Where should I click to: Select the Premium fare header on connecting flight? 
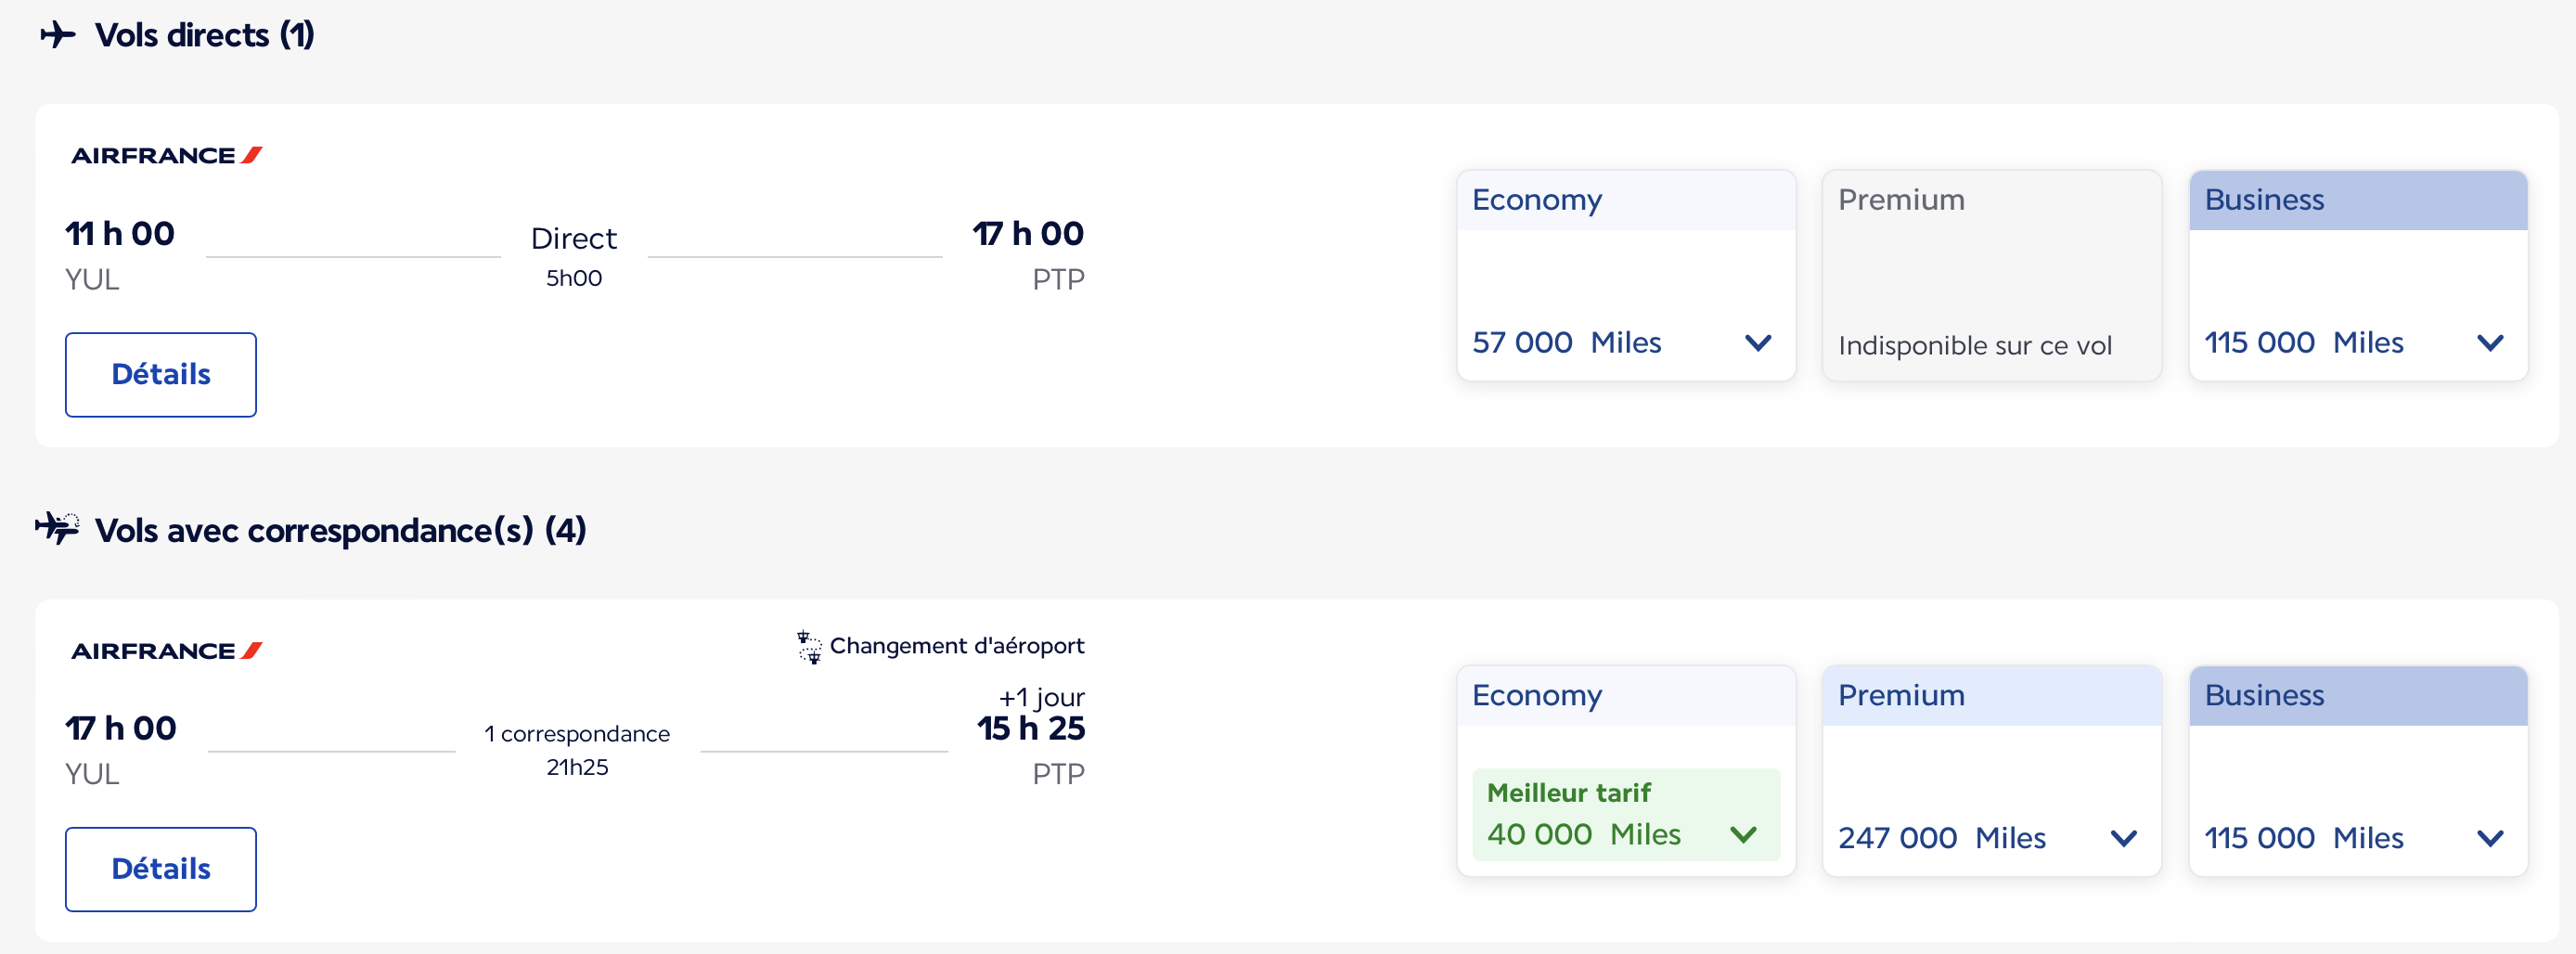[1992, 696]
